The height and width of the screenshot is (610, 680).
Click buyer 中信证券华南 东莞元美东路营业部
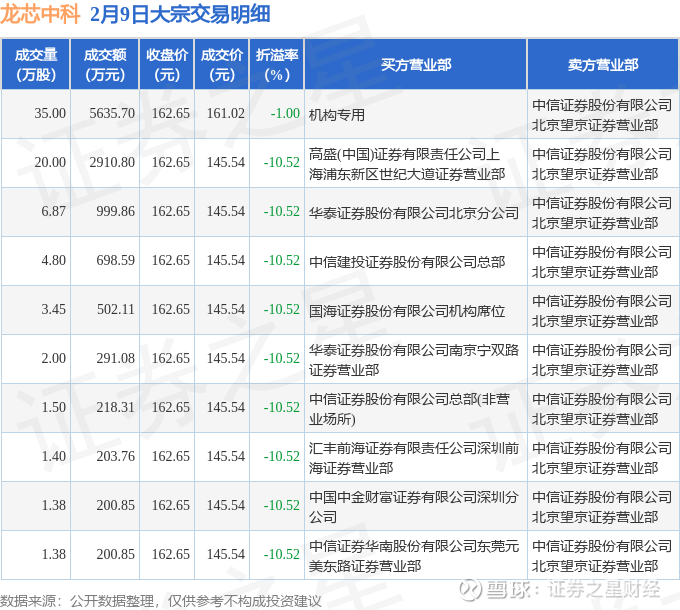click(414, 556)
